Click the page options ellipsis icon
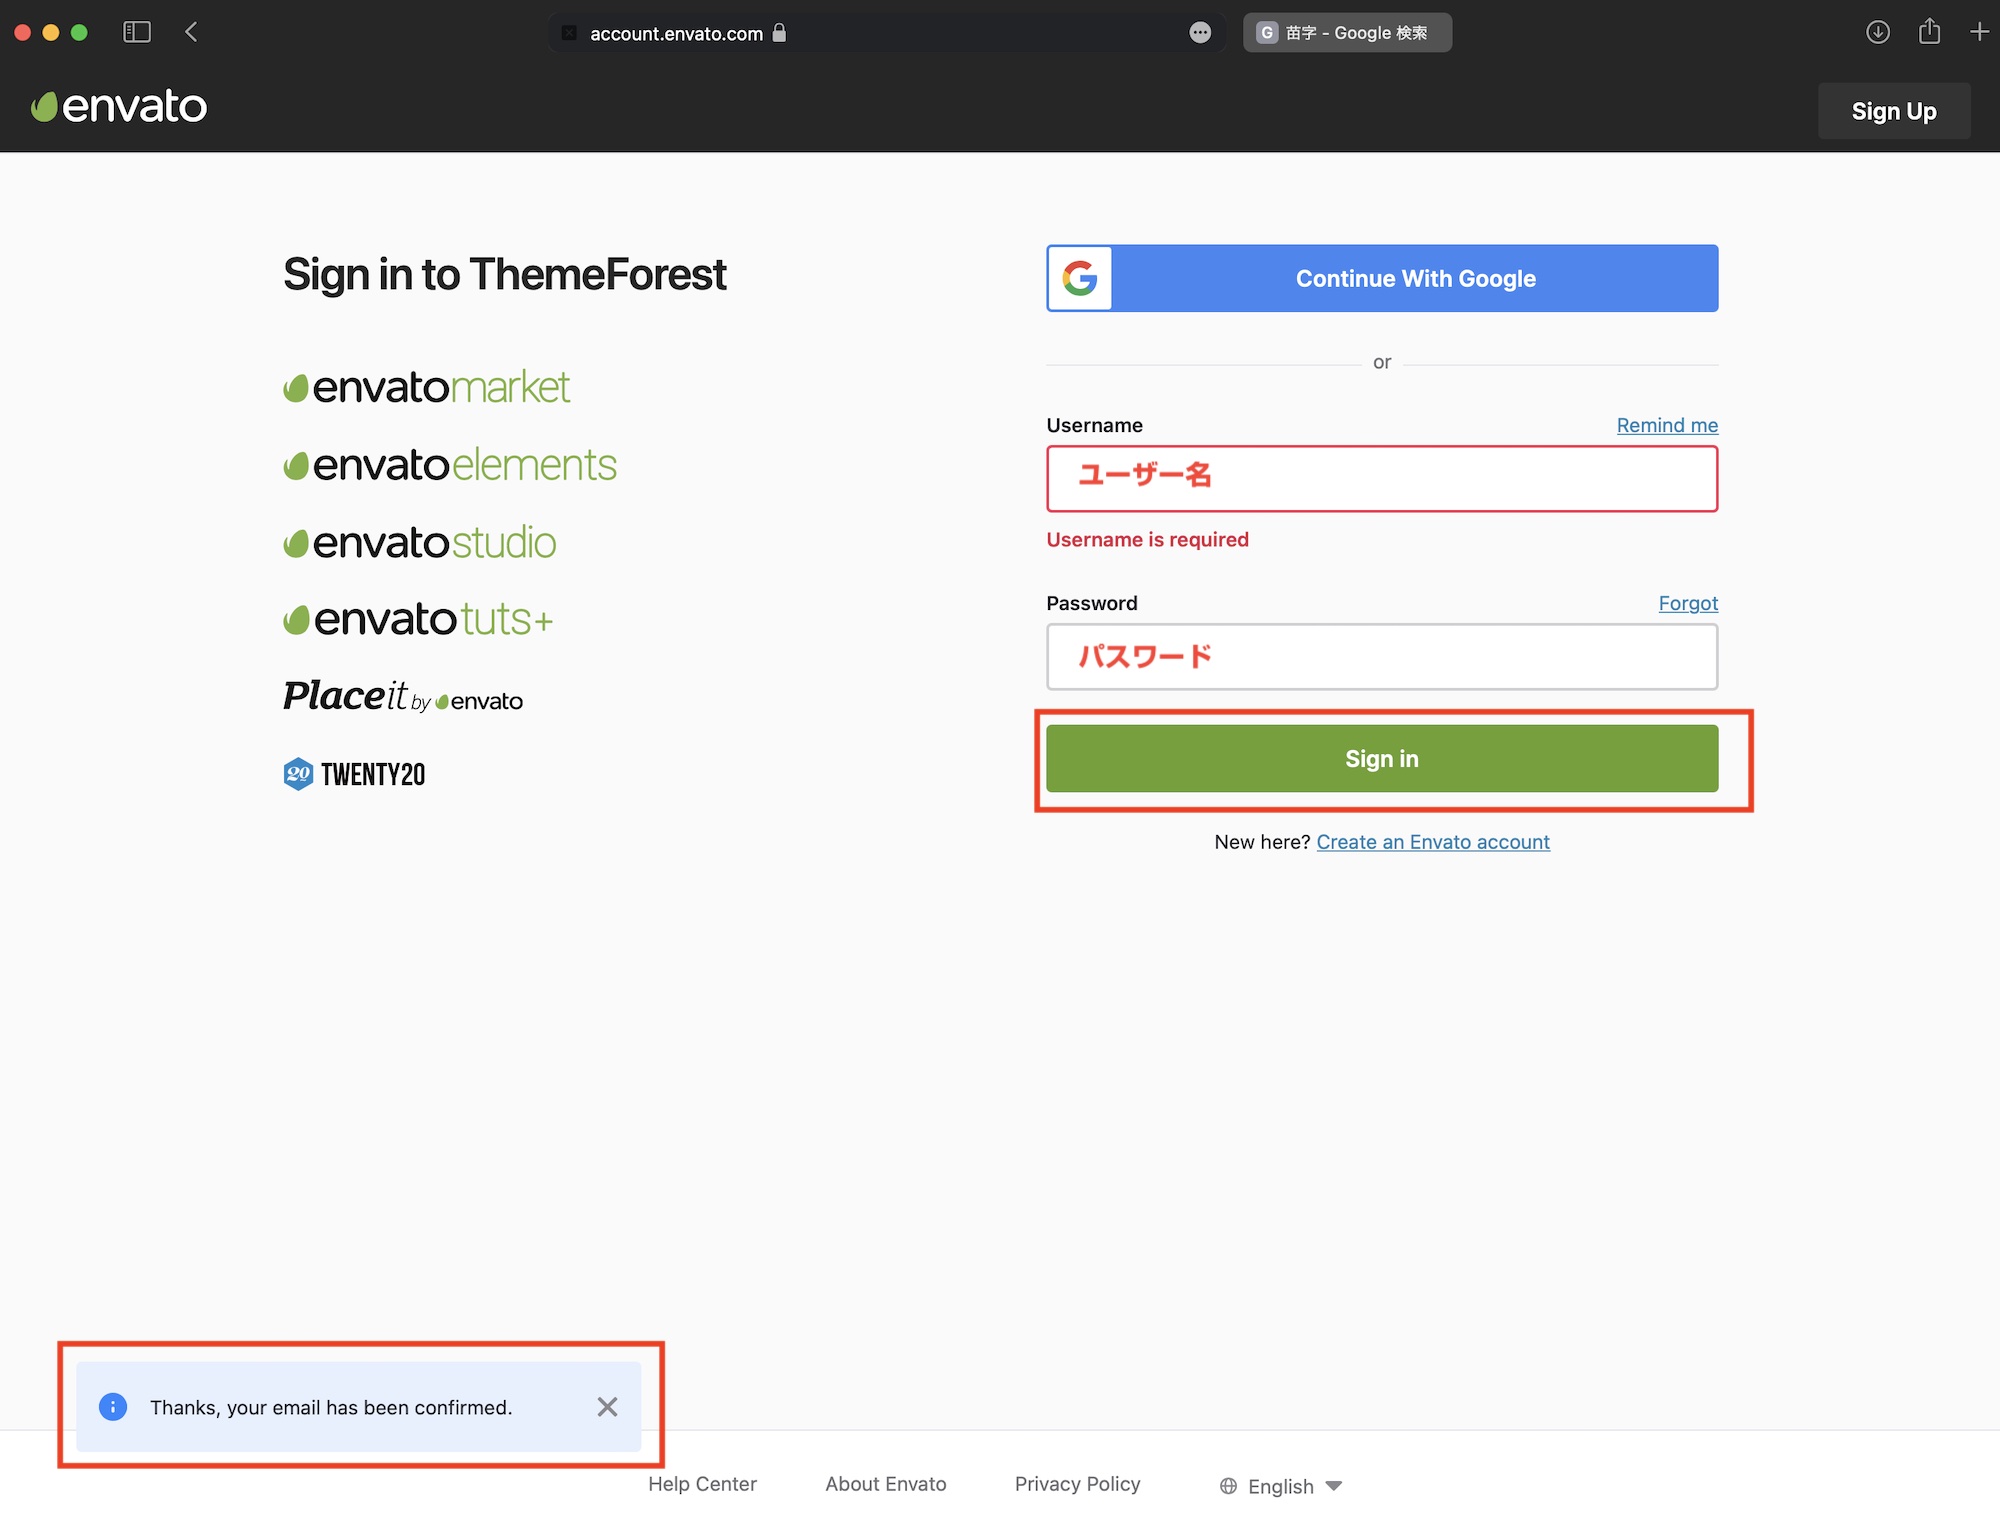Viewport: 2000px width, 1517px height. pos(1200,33)
